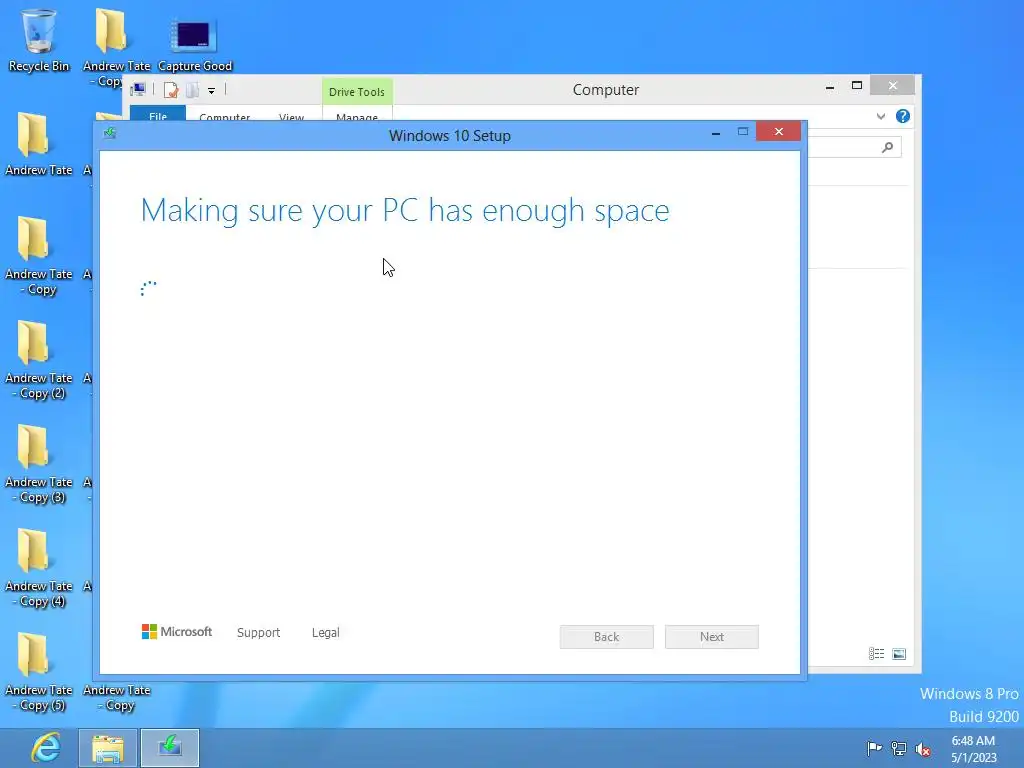Viewport: 1024px width, 768px height.
Task: Switch Computer window to details view
Action: pos(876,654)
